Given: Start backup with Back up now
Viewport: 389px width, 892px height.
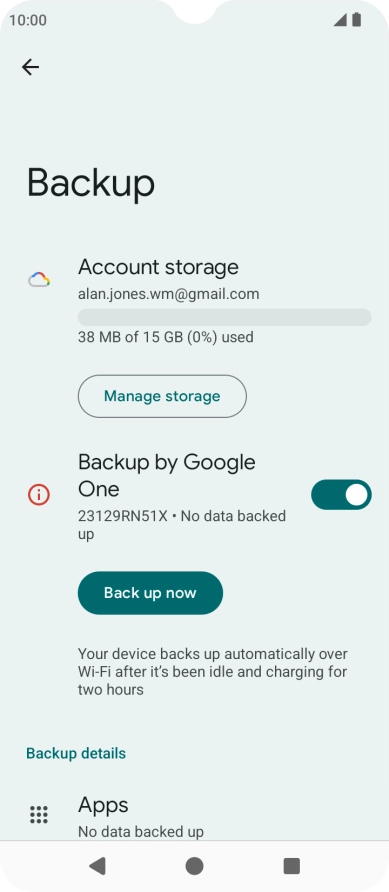Looking at the screenshot, I should tap(150, 593).
